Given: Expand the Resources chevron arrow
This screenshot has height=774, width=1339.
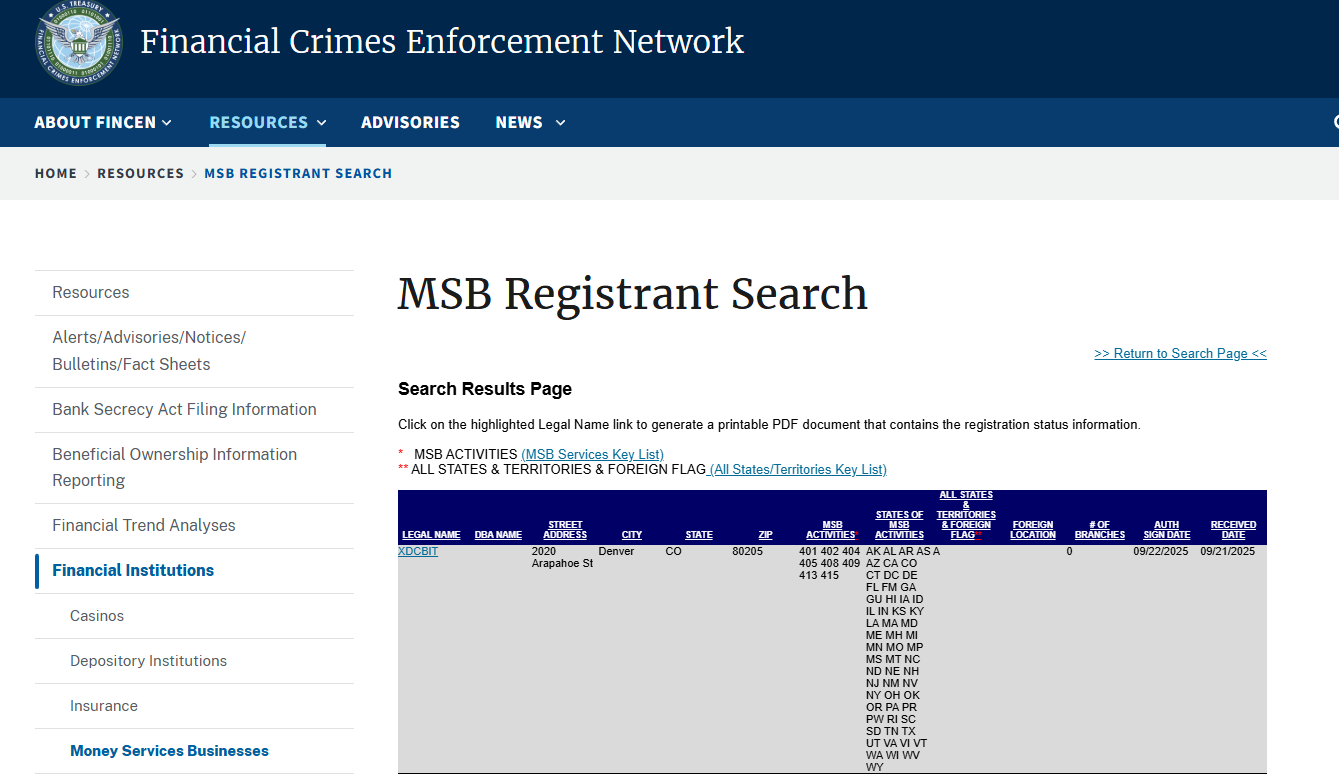Looking at the screenshot, I should coord(322,122).
